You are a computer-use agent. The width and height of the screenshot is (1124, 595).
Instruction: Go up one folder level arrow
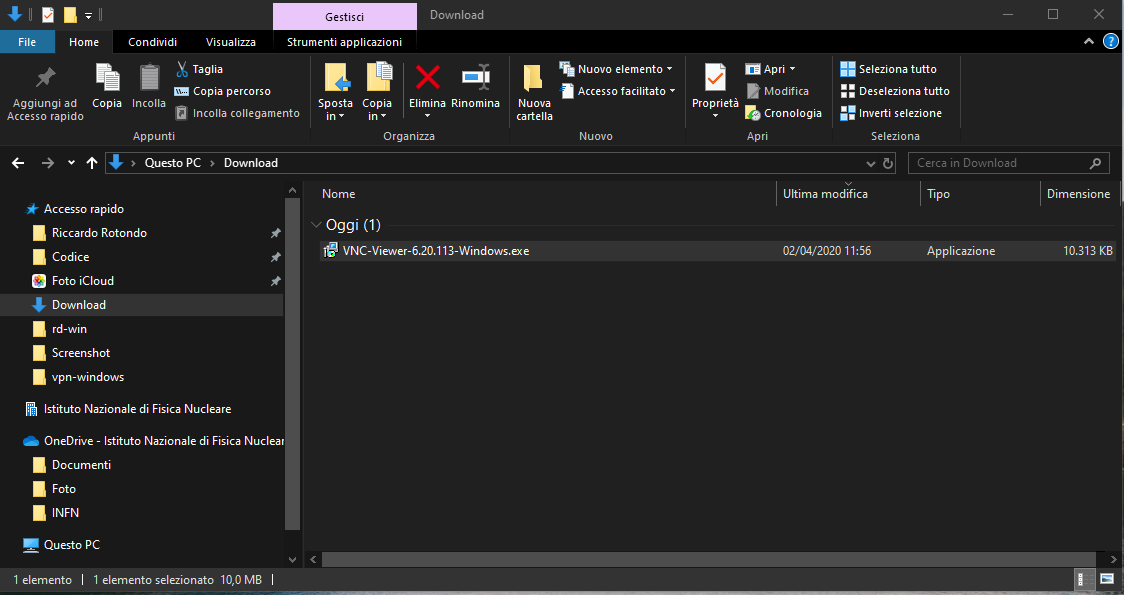click(x=92, y=163)
